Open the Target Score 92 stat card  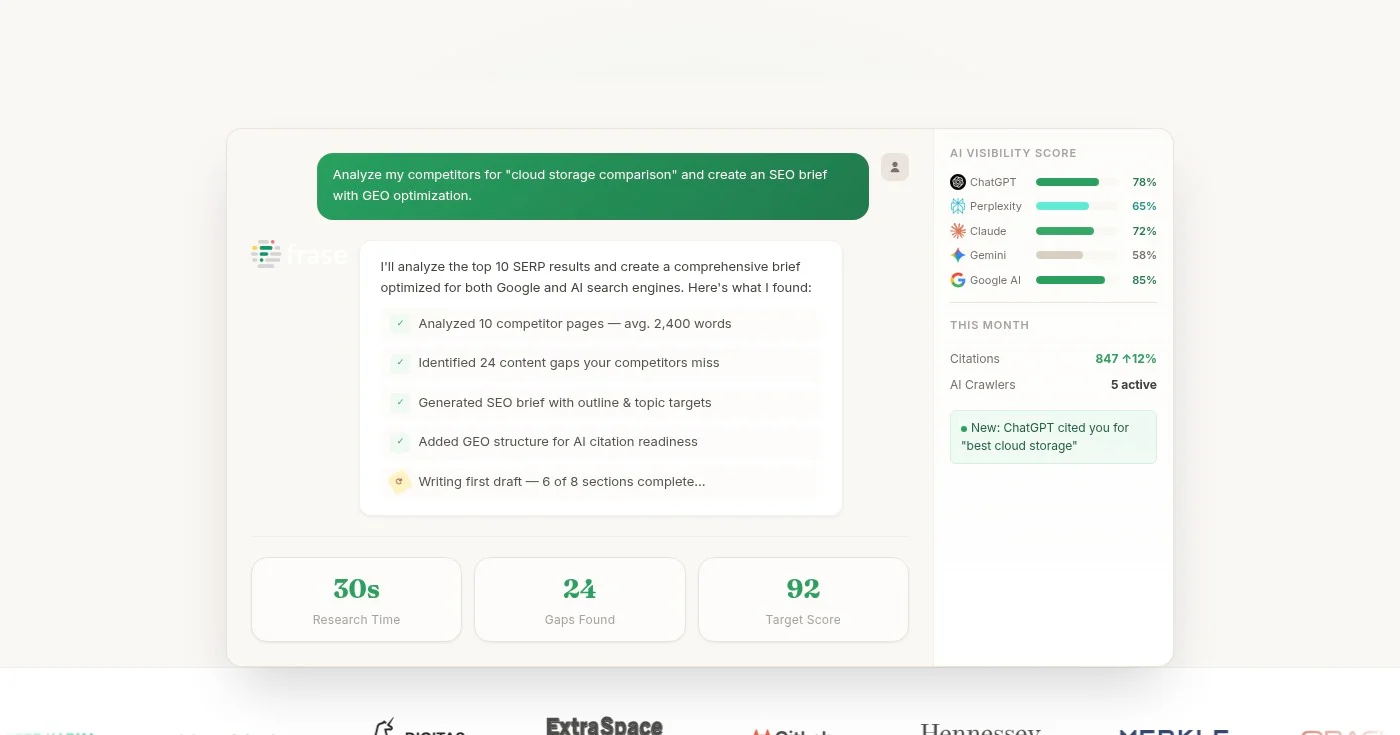(803, 599)
